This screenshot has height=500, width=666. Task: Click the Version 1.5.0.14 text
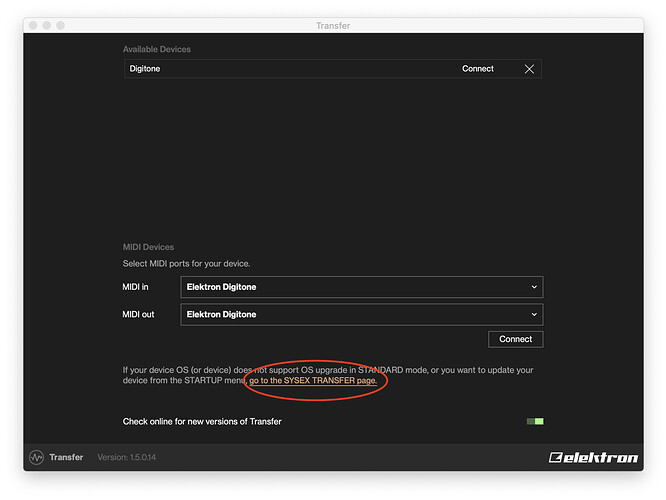126,457
